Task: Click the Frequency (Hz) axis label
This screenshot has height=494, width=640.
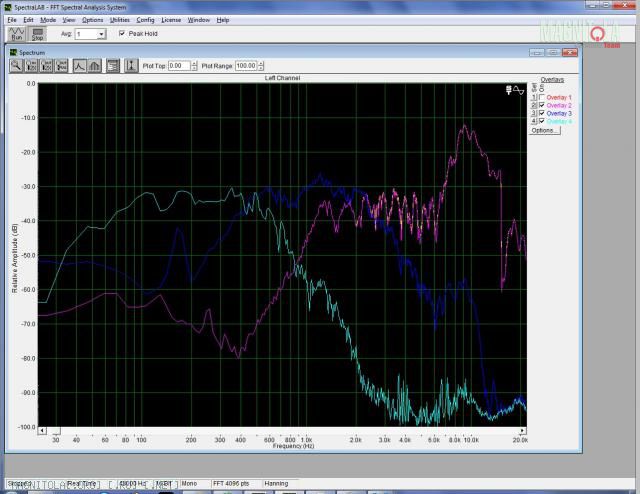Action: [293, 446]
